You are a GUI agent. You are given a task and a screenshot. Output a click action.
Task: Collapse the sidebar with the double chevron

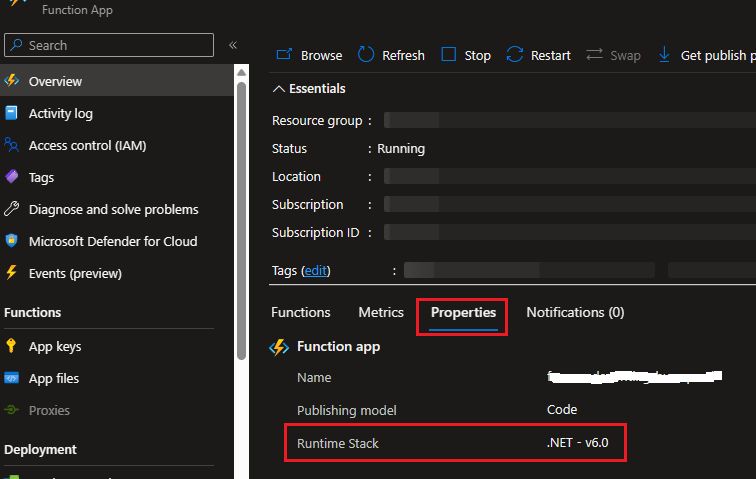pyautogui.click(x=233, y=45)
